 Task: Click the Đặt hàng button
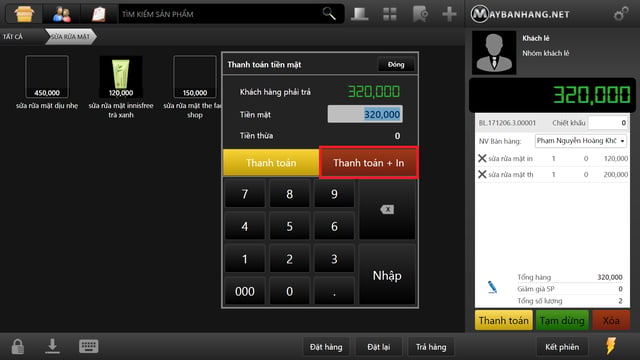pos(326,347)
